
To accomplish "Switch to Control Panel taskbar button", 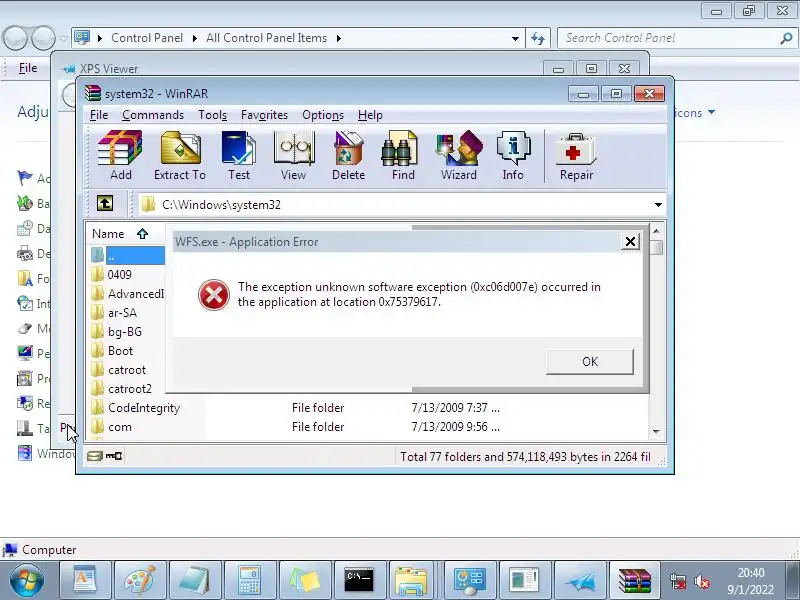I will (470, 580).
